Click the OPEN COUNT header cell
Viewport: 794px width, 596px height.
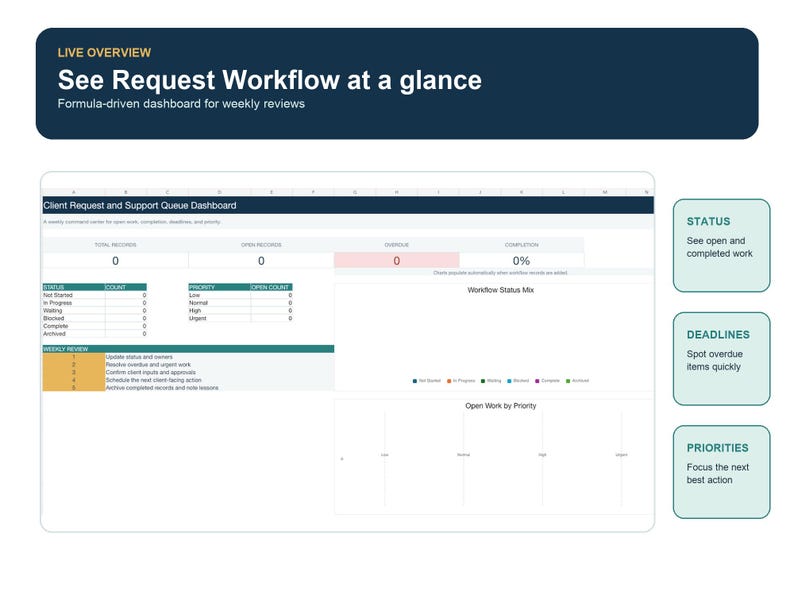pyautogui.click(x=271, y=287)
